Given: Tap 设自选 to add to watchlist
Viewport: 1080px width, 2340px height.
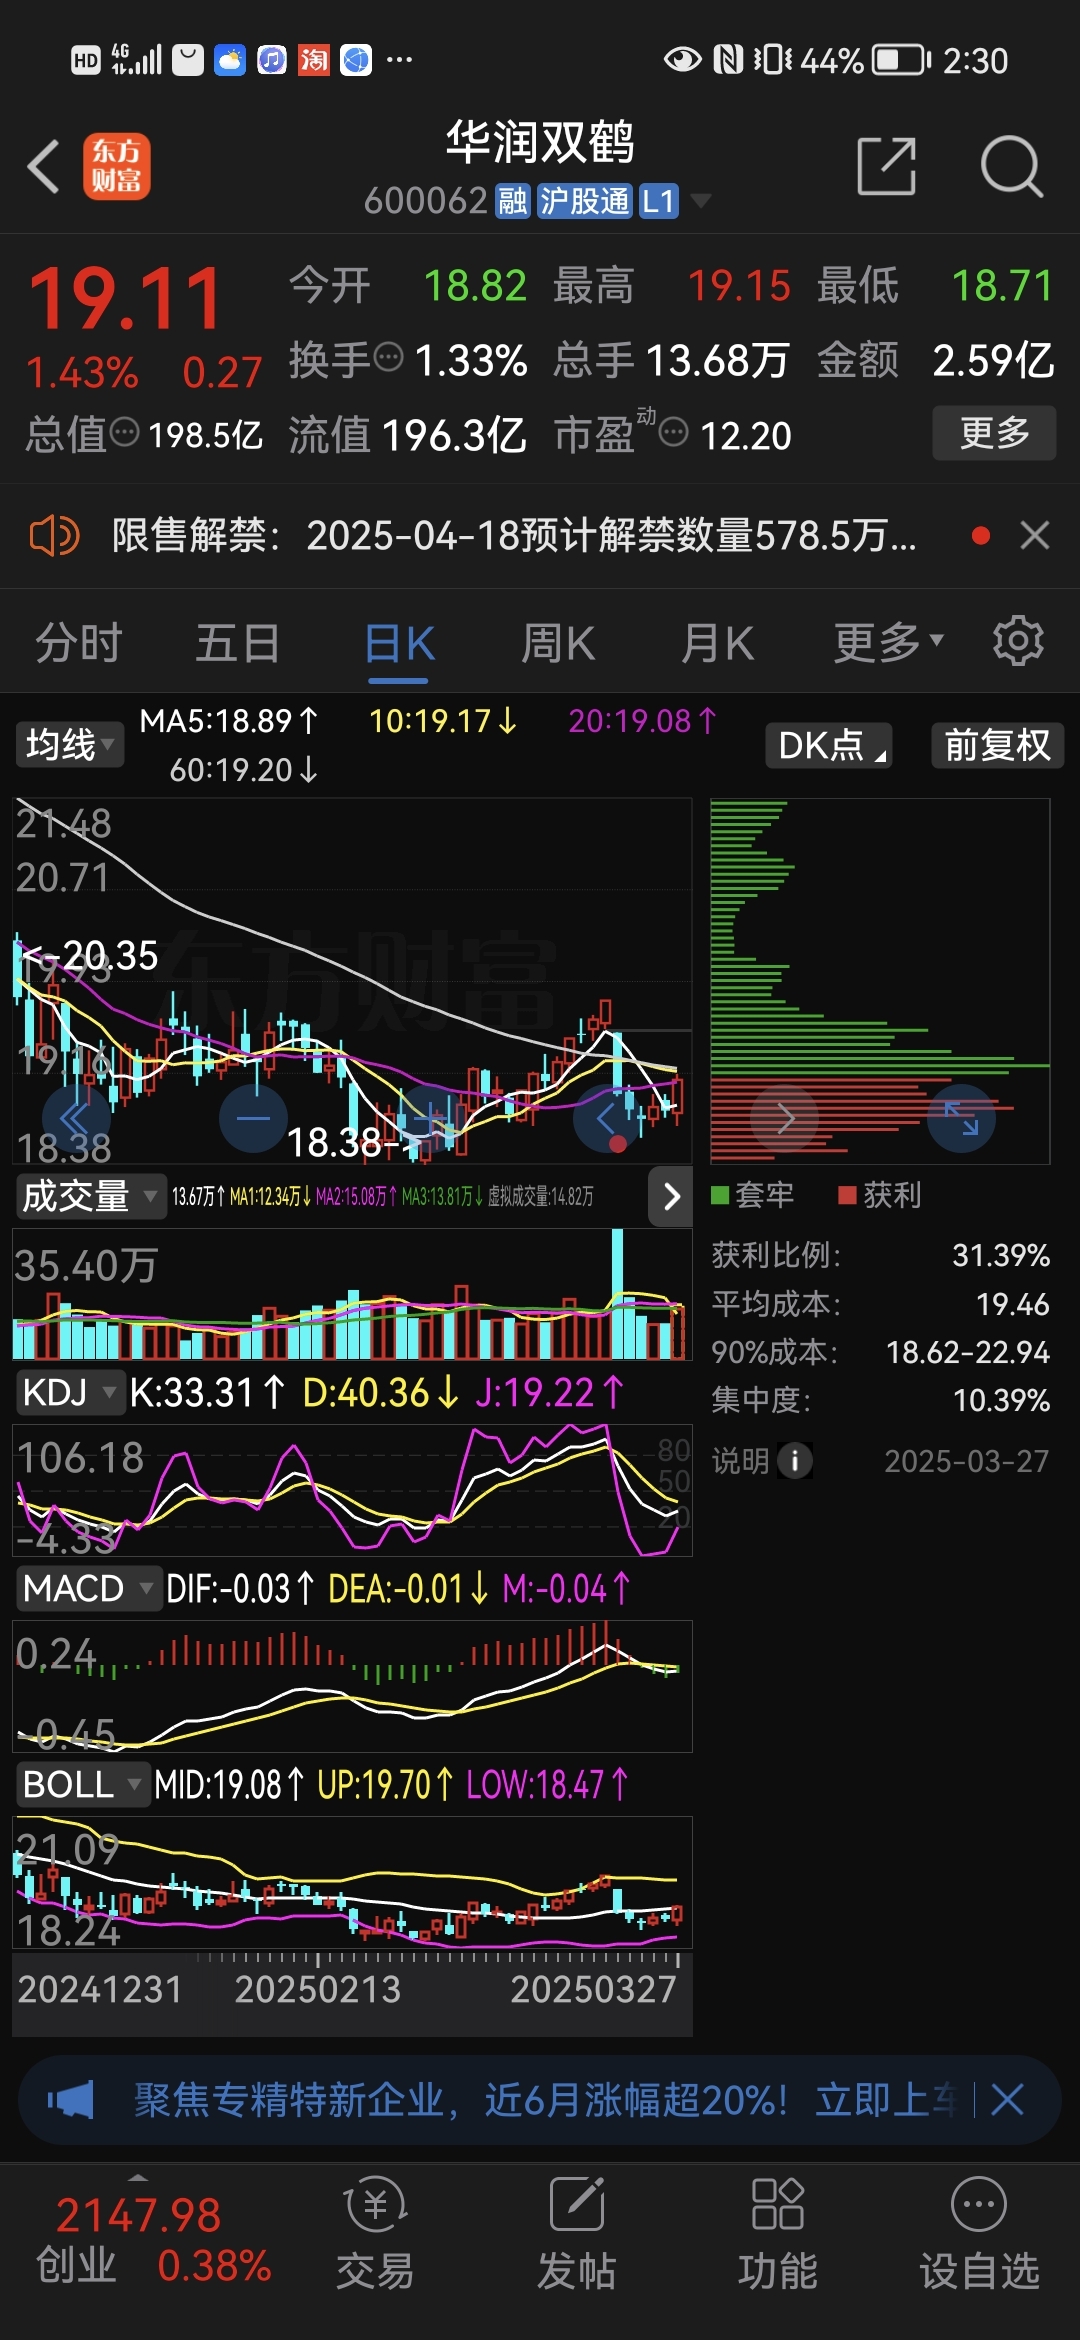Looking at the screenshot, I should point(979,2233).
